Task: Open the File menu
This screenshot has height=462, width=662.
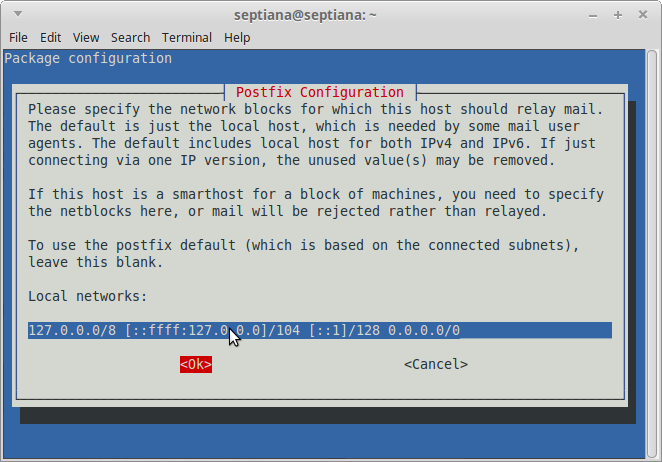Action: pyautogui.click(x=18, y=38)
